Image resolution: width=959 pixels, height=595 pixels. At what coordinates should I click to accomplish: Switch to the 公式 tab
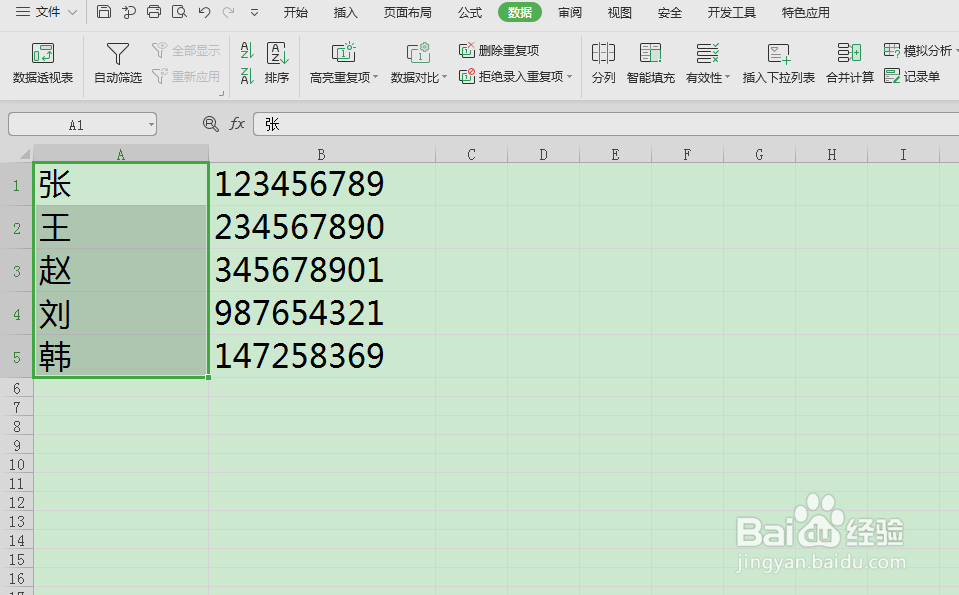coord(470,12)
